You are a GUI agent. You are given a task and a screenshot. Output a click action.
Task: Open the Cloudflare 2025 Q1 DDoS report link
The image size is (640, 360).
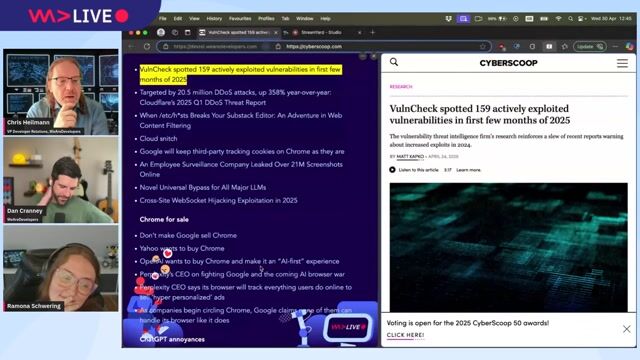(x=236, y=98)
